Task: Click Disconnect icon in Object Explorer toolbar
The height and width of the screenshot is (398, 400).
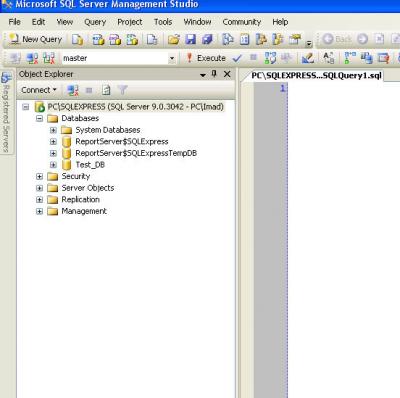Action: pos(73,90)
